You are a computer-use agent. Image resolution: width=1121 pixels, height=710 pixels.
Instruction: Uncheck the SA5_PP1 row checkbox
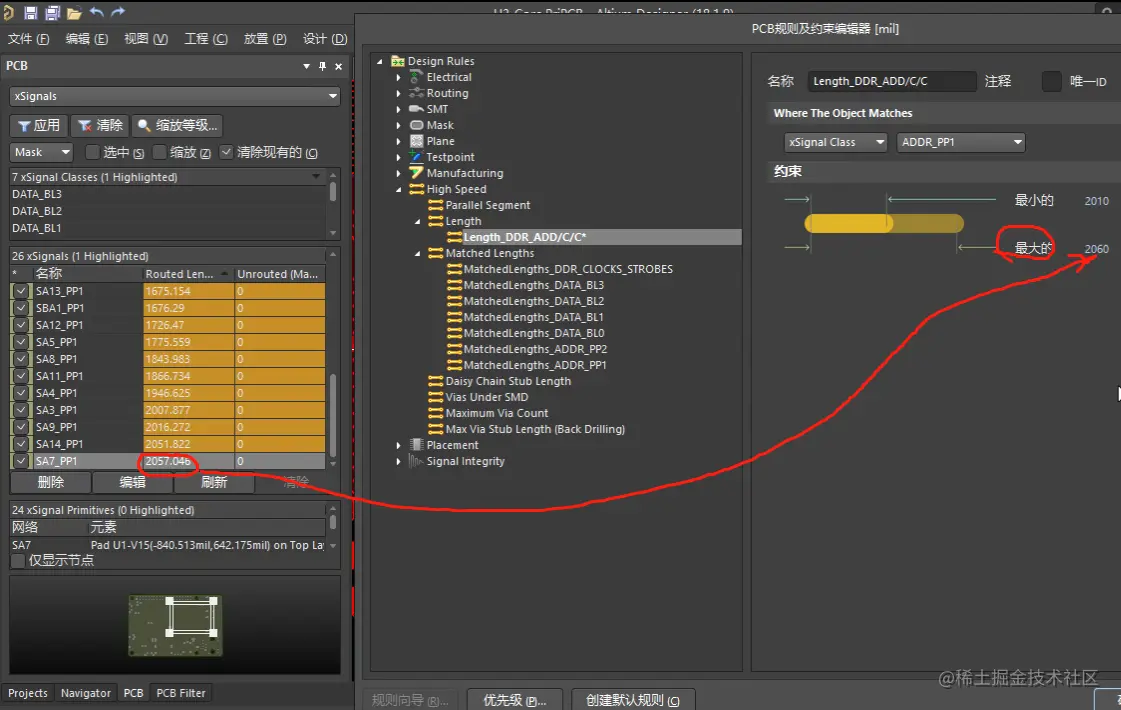click(x=21, y=342)
